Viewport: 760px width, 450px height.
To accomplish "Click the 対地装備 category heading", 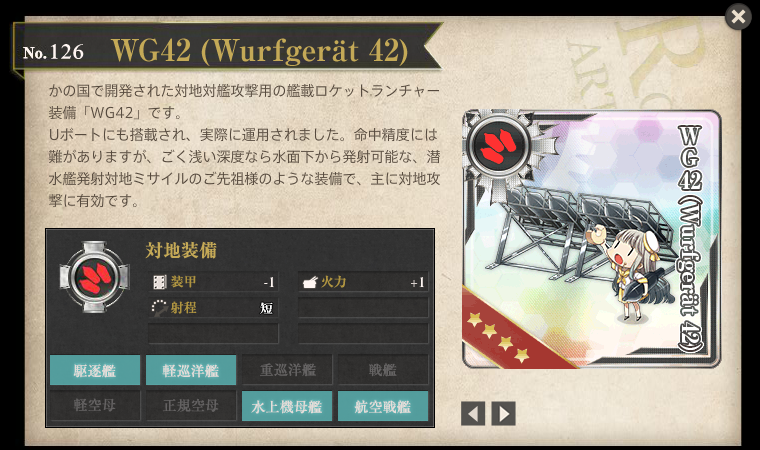I will [x=181, y=250].
